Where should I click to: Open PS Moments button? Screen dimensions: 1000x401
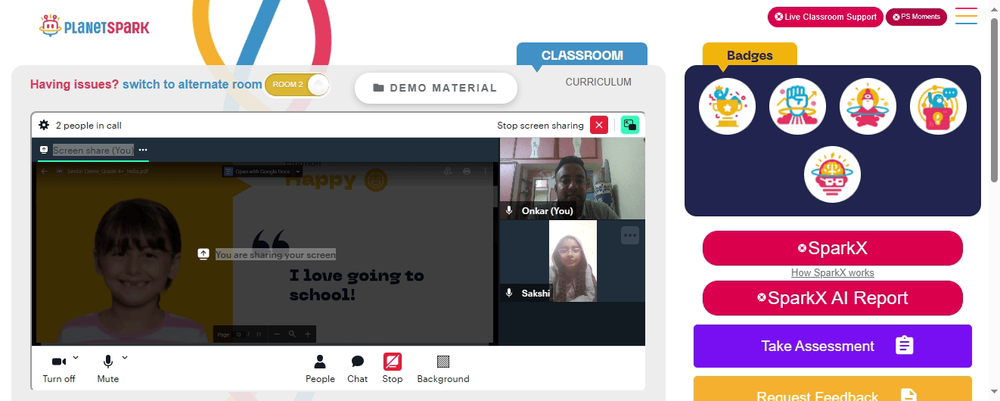tap(916, 17)
